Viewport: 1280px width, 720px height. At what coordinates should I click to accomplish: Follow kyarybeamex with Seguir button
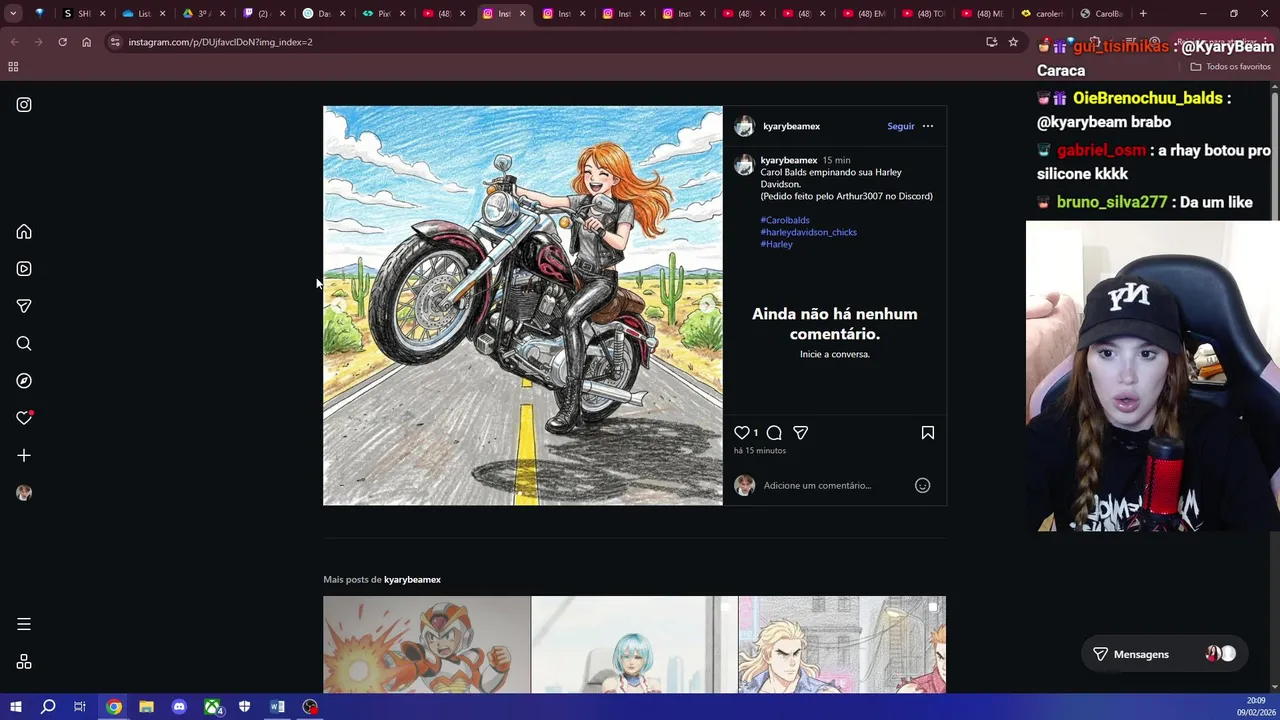[x=901, y=126]
